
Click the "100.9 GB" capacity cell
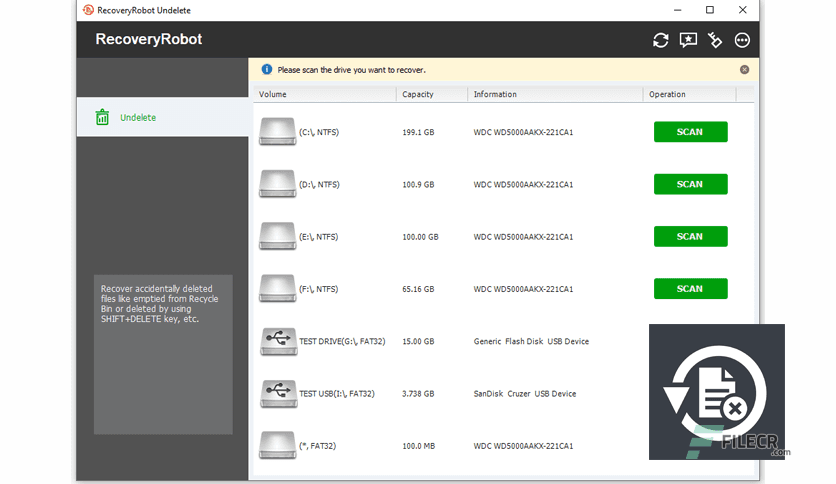pyautogui.click(x=419, y=184)
